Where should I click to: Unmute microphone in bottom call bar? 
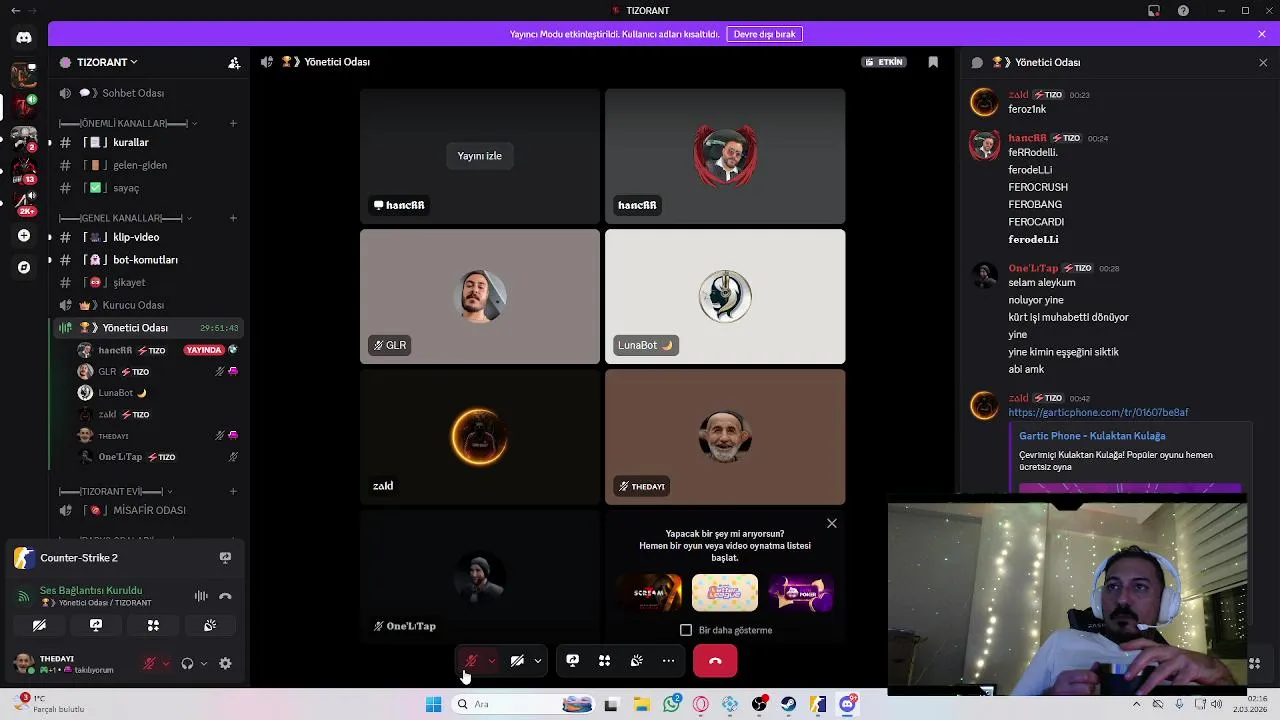point(470,661)
